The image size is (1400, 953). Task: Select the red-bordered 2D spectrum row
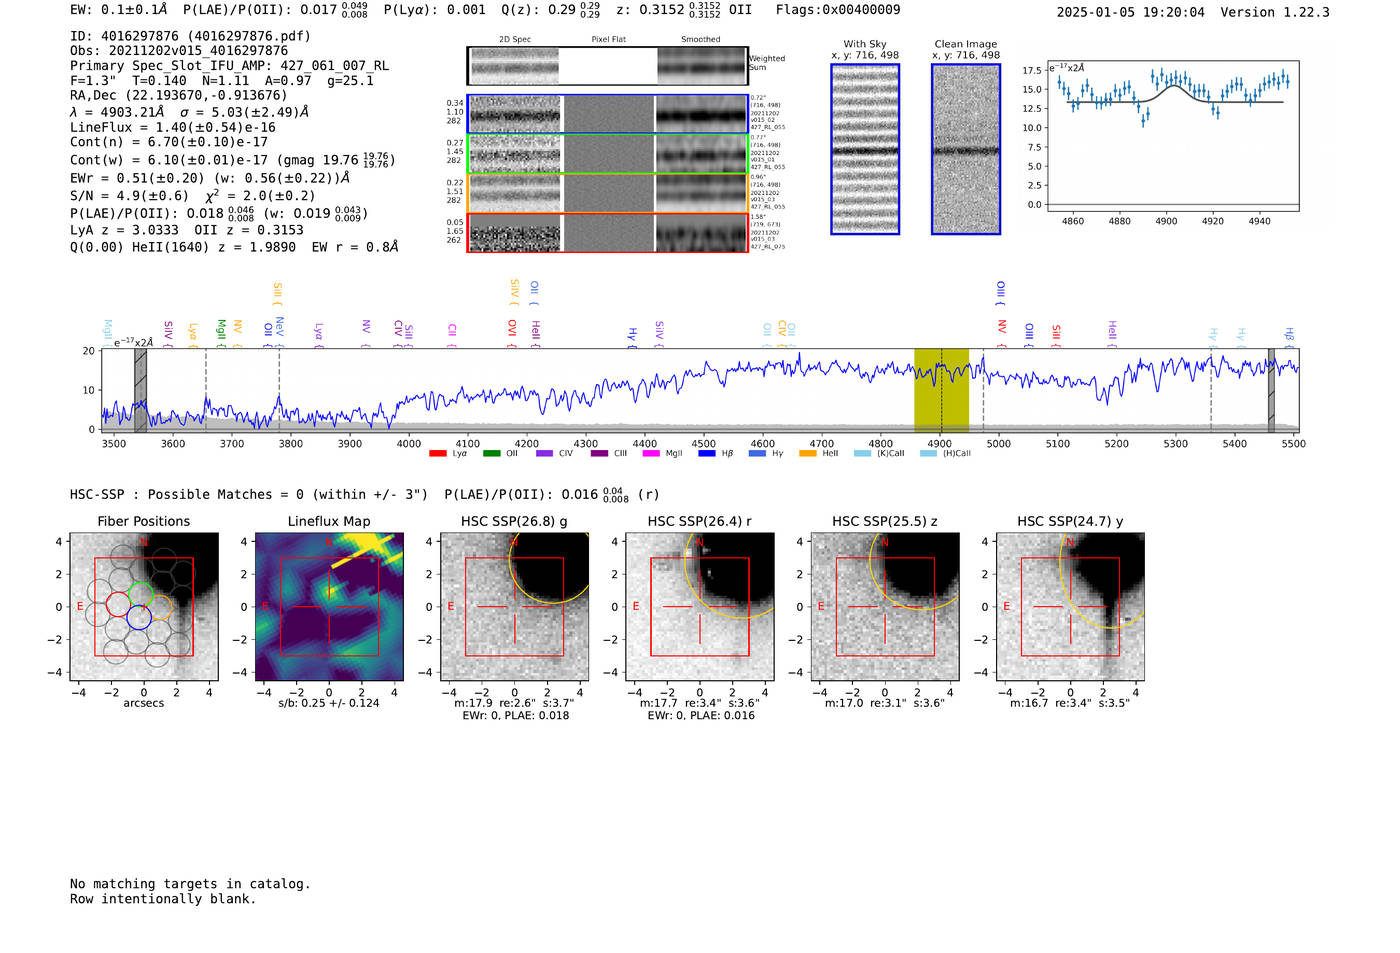(607, 233)
